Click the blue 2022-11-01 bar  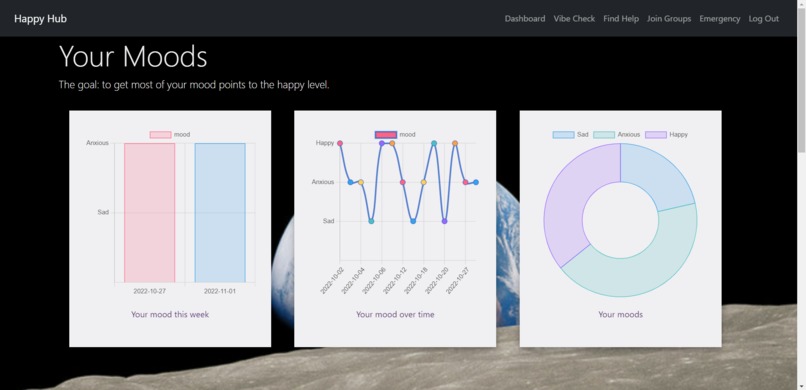(x=220, y=212)
